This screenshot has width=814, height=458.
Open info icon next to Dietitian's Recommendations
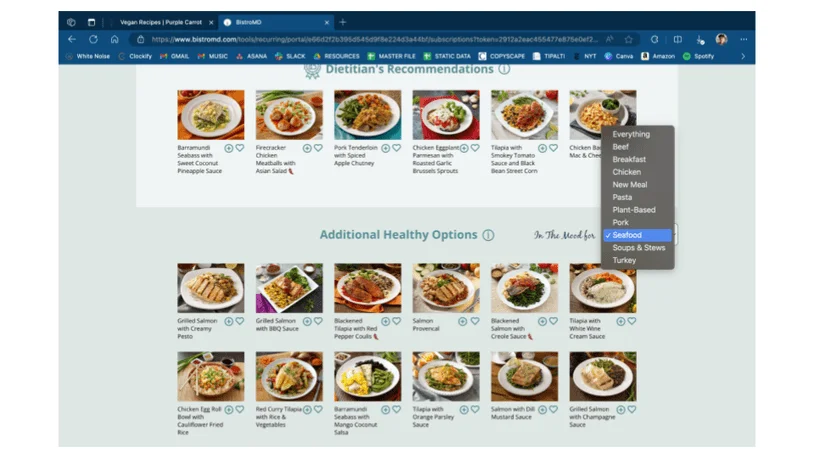tap(504, 69)
